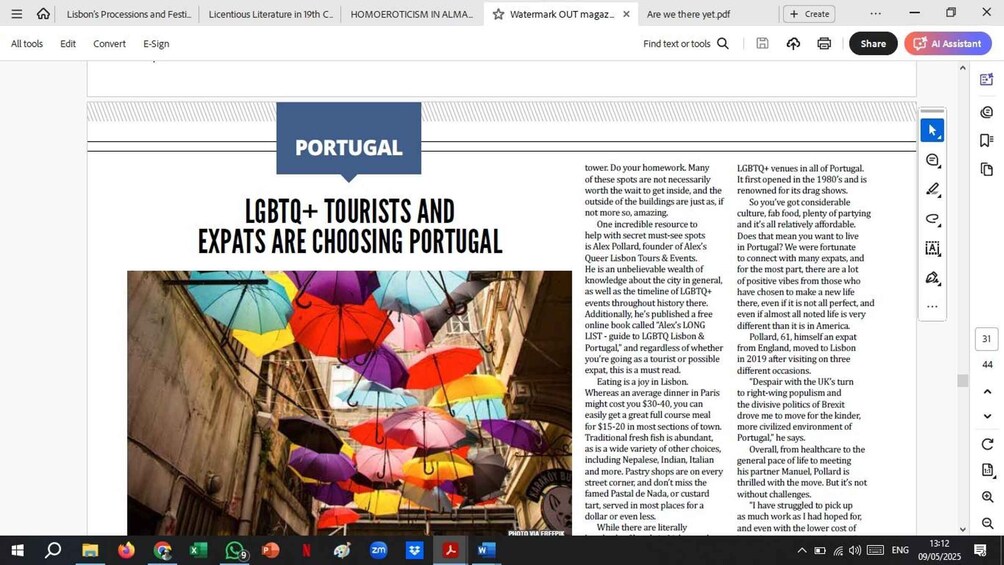Screen dimensions: 1004x565
Task: Activate the text box selection tool
Action: coord(932,248)
